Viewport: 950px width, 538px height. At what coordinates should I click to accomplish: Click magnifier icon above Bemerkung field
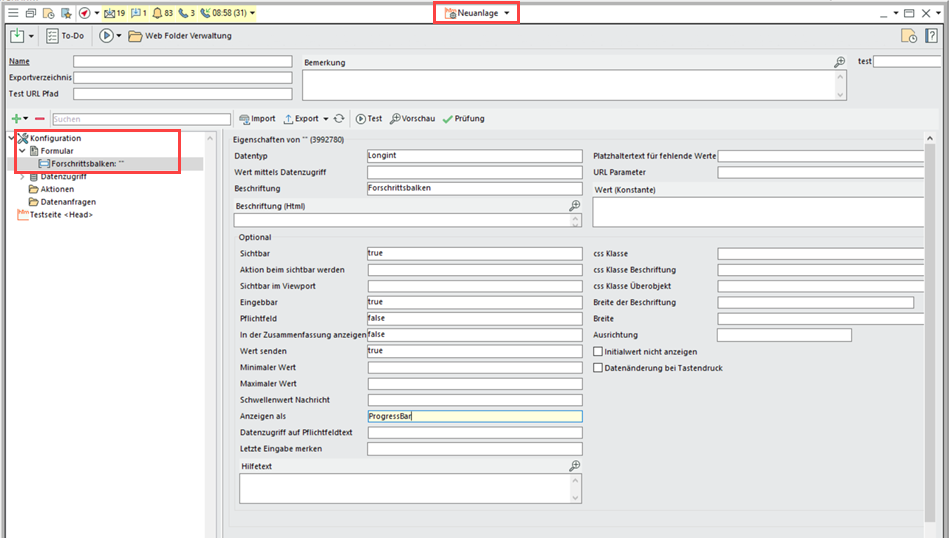840,62
